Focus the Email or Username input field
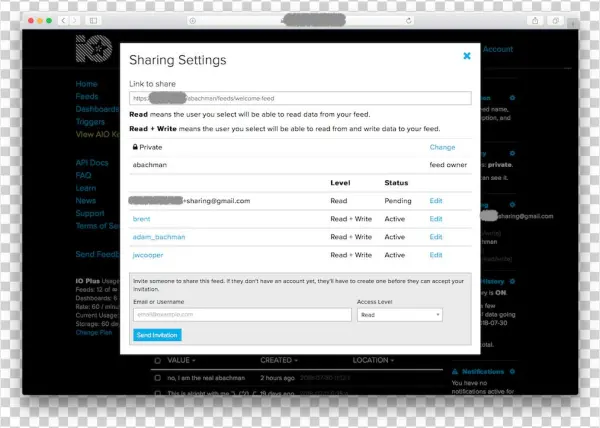Screen dimensions: 600x428 [x=242, y=315]
